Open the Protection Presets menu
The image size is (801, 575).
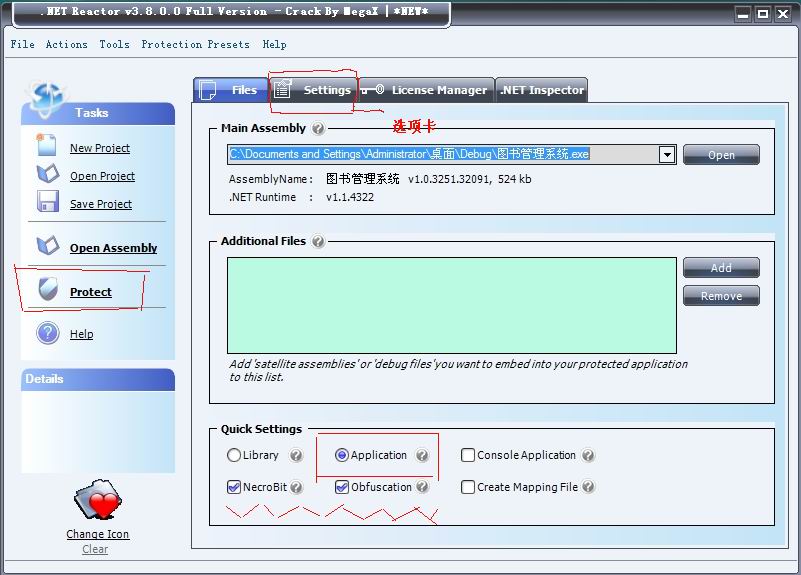[195, 44]
